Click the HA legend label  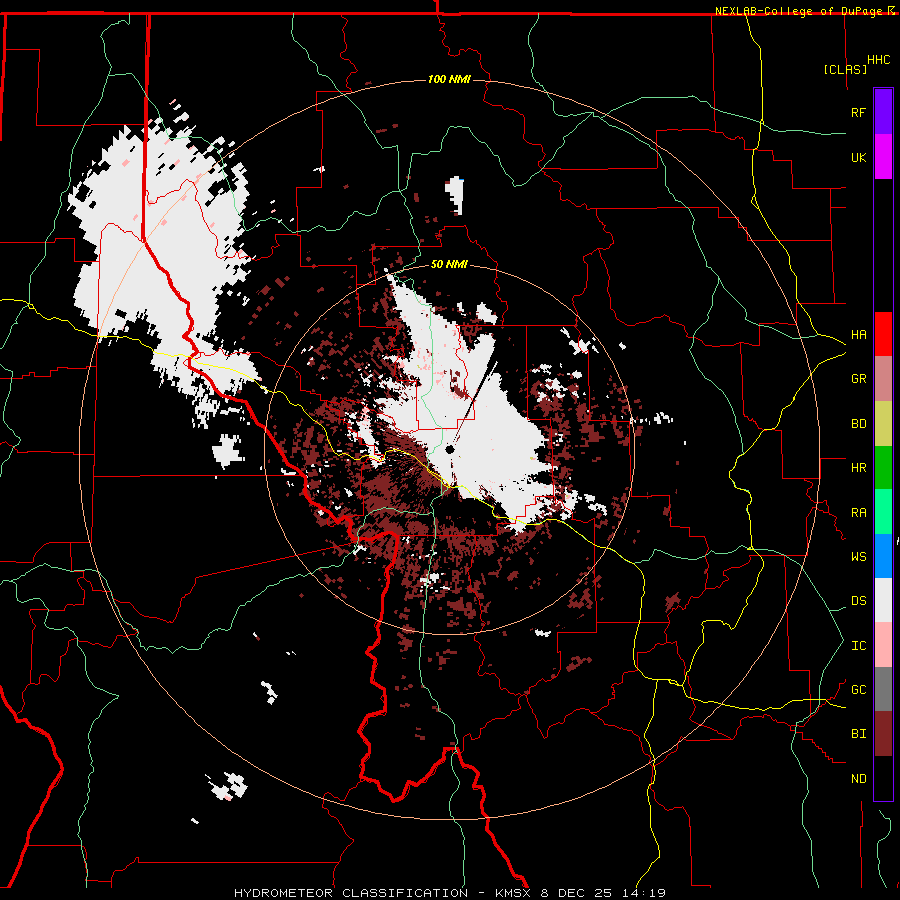coord(858,334)
